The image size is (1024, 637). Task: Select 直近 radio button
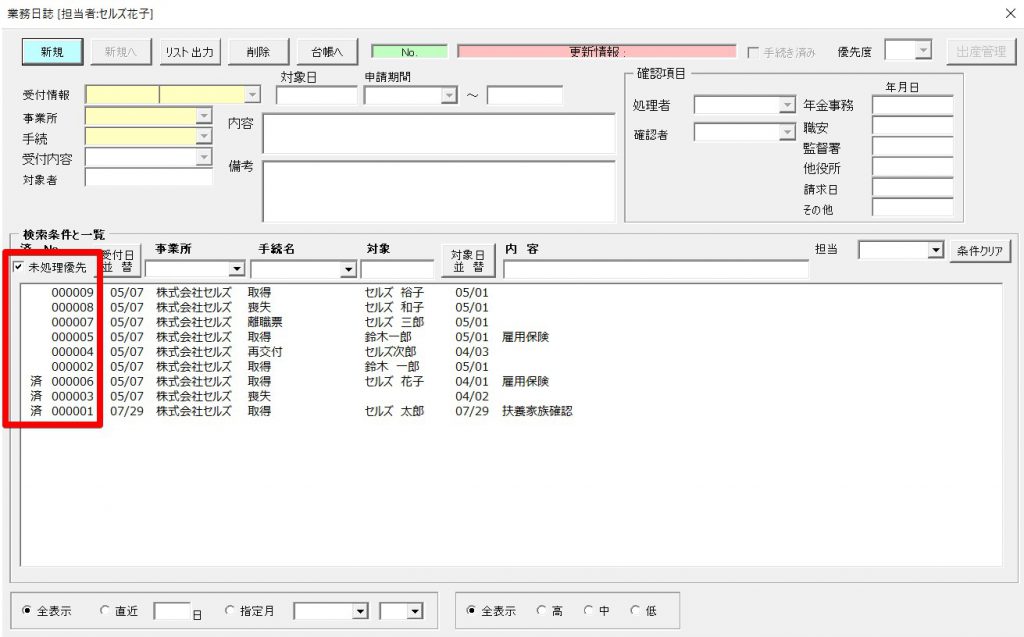point(104,610)
